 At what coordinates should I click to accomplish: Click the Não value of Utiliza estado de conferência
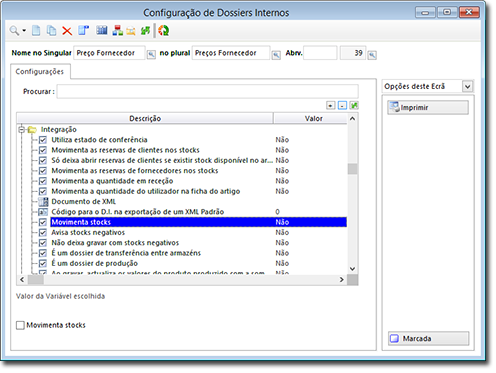[x=282, y=140]
